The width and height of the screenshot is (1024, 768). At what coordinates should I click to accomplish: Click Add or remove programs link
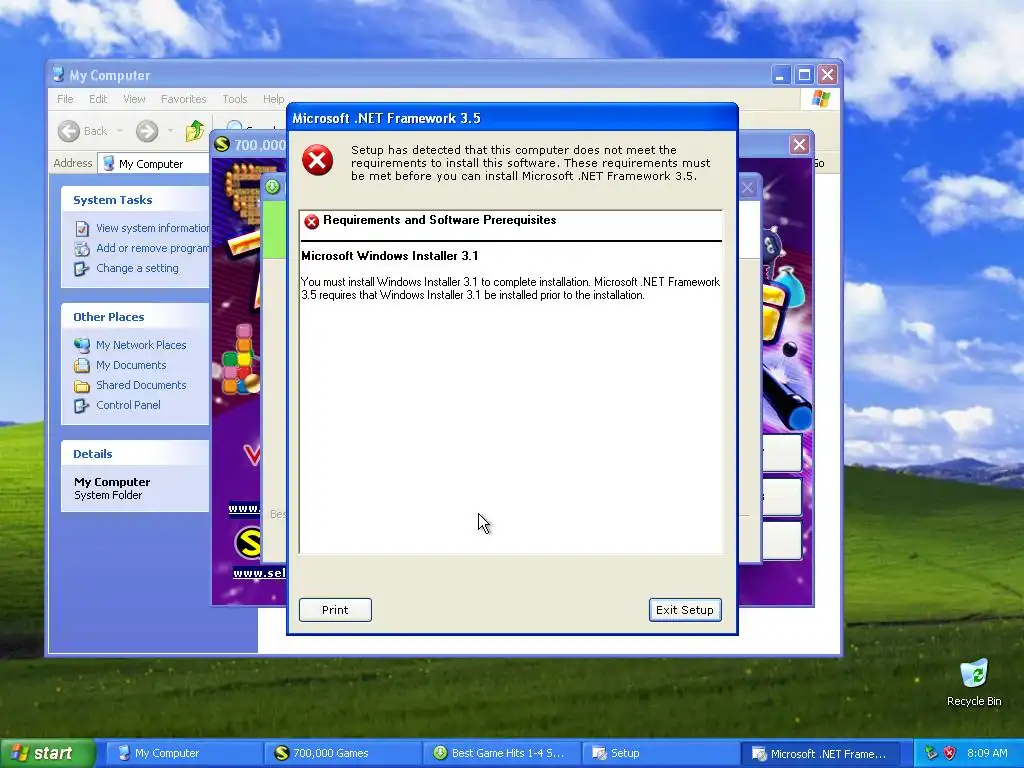[153, 248]
